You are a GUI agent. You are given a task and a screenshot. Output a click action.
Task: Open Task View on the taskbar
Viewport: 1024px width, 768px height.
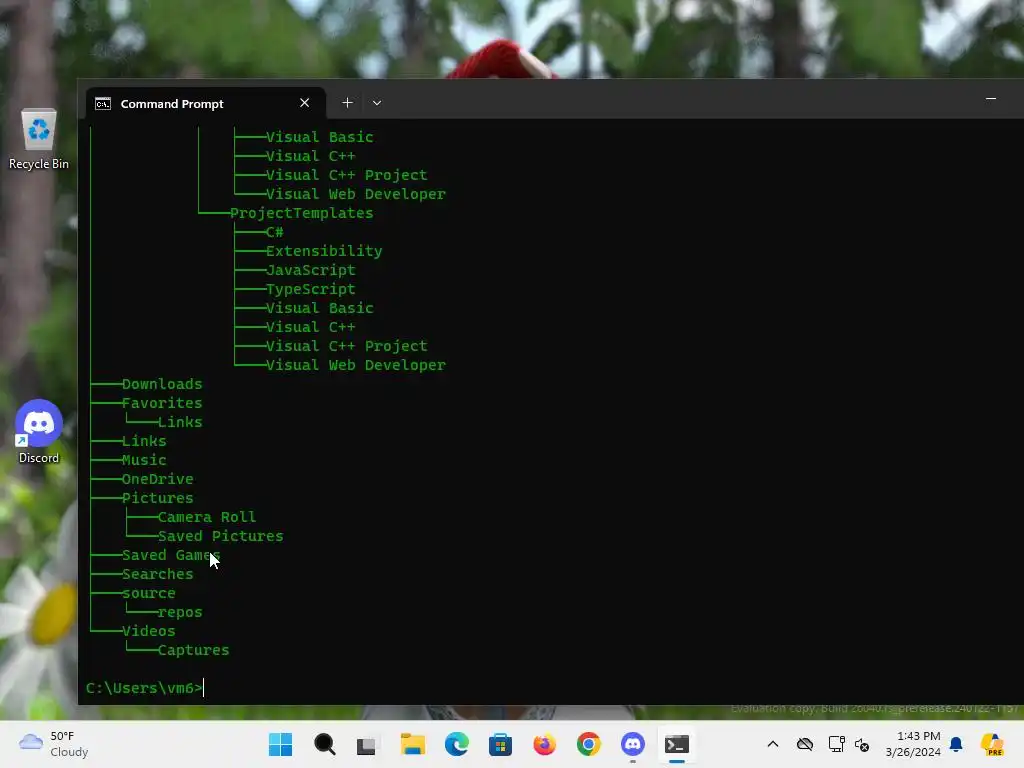pyautogui.click(x=366, y=744)
